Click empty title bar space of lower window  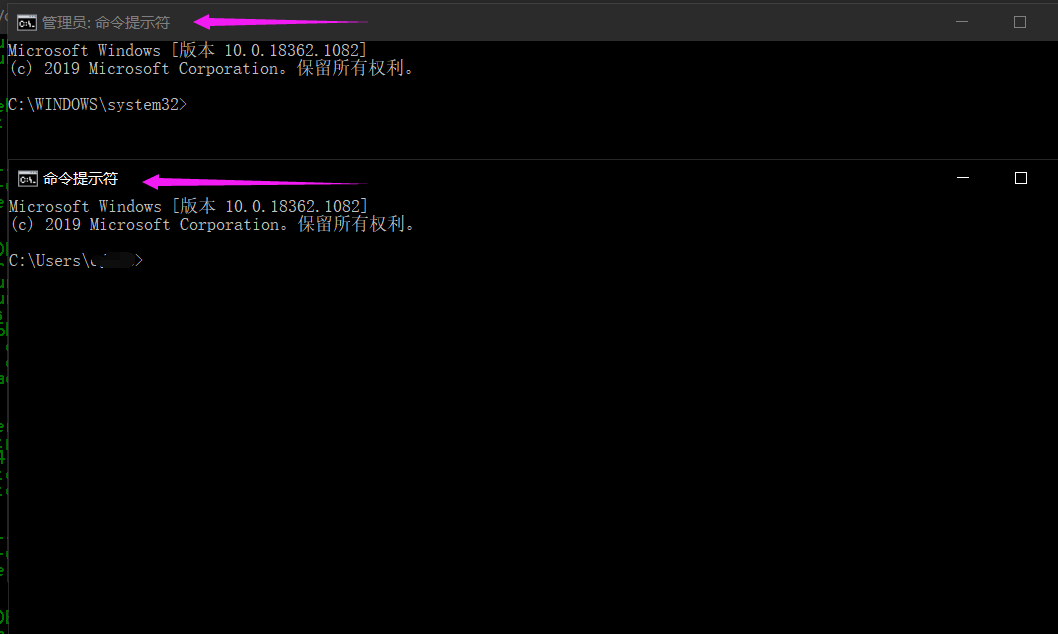point(650,178)
